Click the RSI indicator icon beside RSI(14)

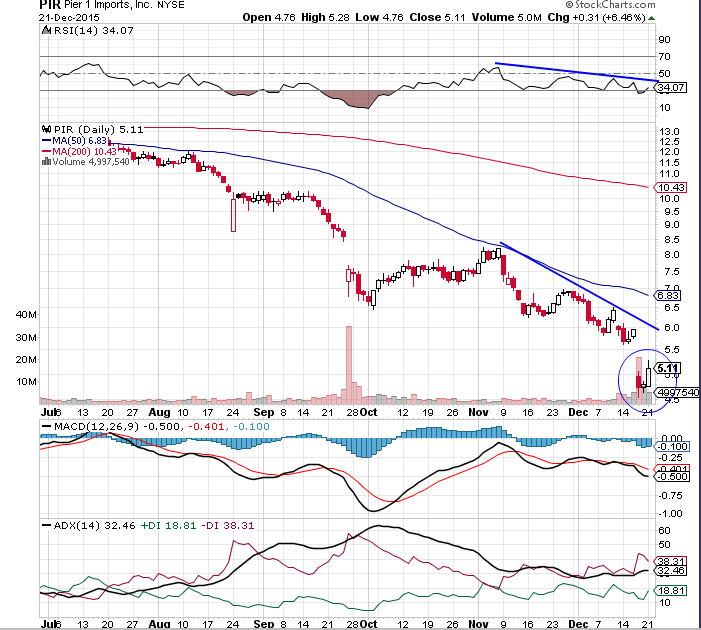coord(46,30)
